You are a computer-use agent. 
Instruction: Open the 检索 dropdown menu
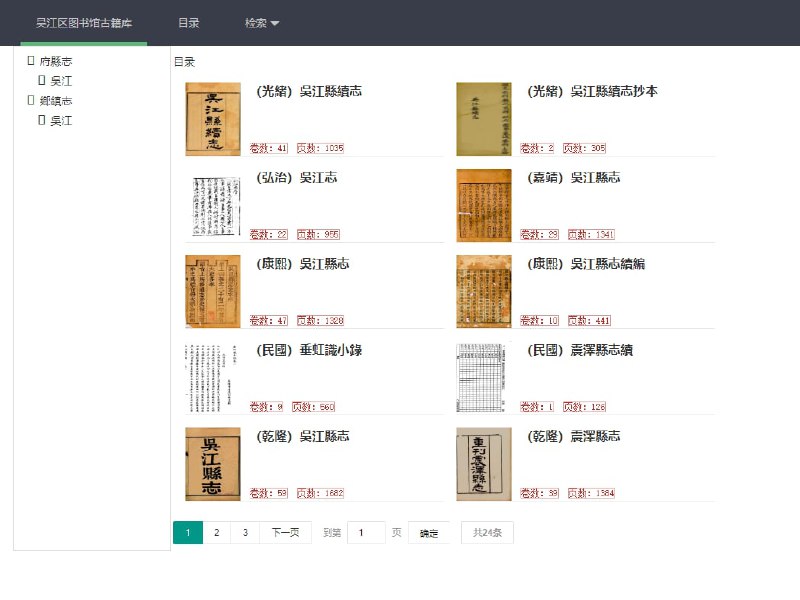[262, 23]
